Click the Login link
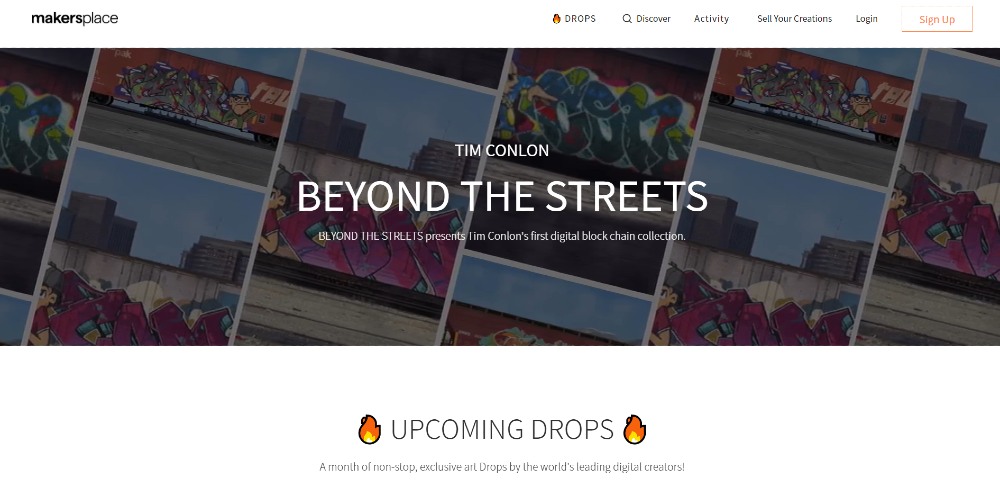Viewport: 1000px width, 487px height. pyautogui.click(x=867, y=19)
